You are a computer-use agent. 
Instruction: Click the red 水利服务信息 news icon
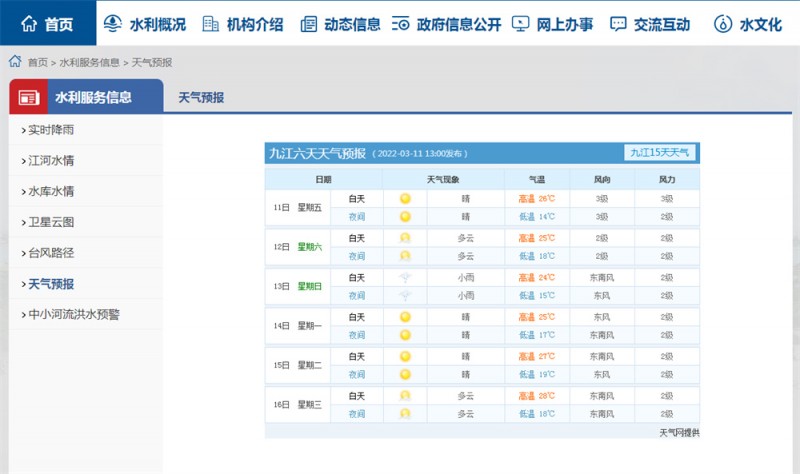[x=29, y=97]
